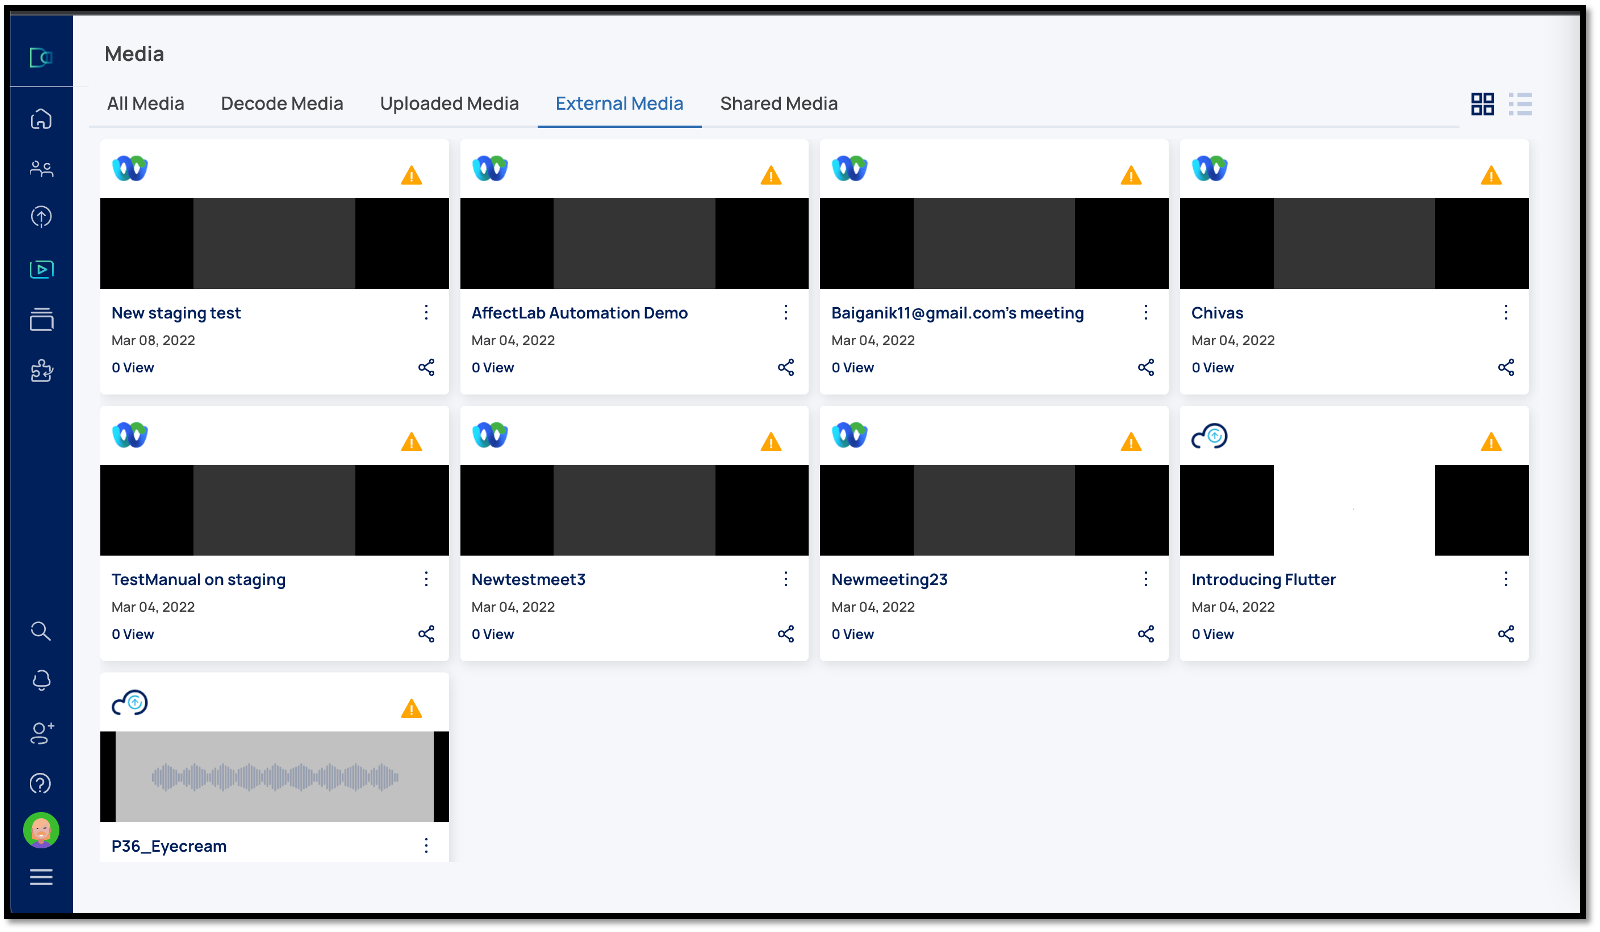
Task: Share the AffectLab Automation Demo media
Action: point(786,367)
